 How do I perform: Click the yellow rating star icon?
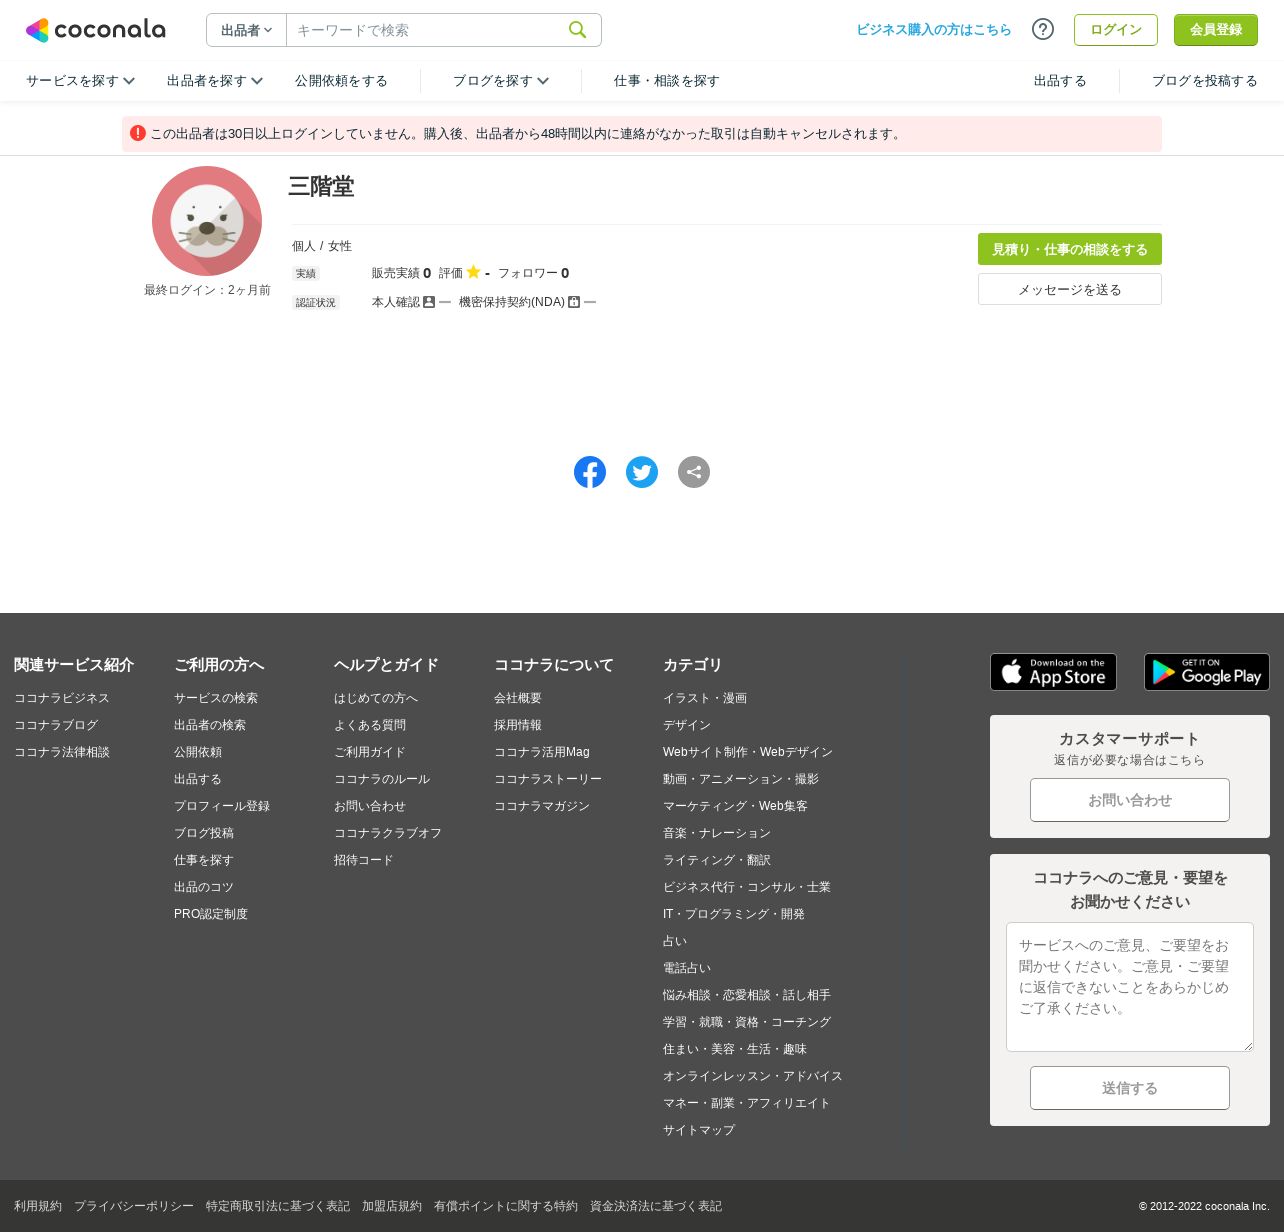pos(473,272)
